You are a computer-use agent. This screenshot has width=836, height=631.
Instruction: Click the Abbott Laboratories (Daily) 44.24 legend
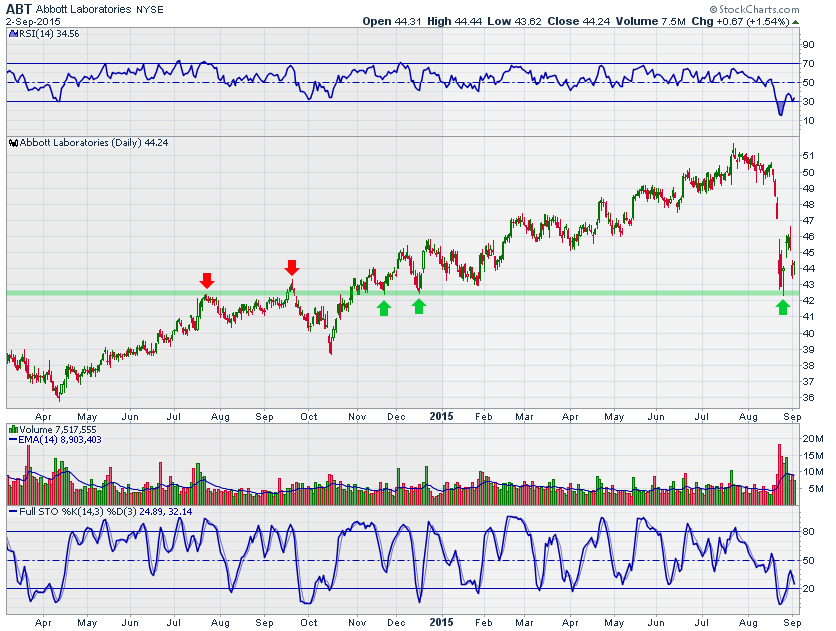(x=94, y=143)
